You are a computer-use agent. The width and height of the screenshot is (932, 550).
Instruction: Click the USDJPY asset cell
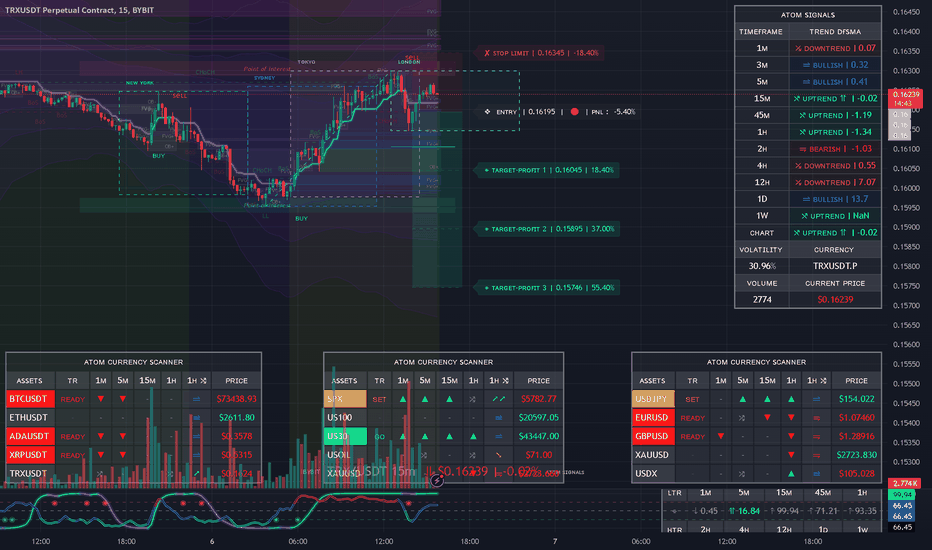pyautogui.click(x=653, y=399)
